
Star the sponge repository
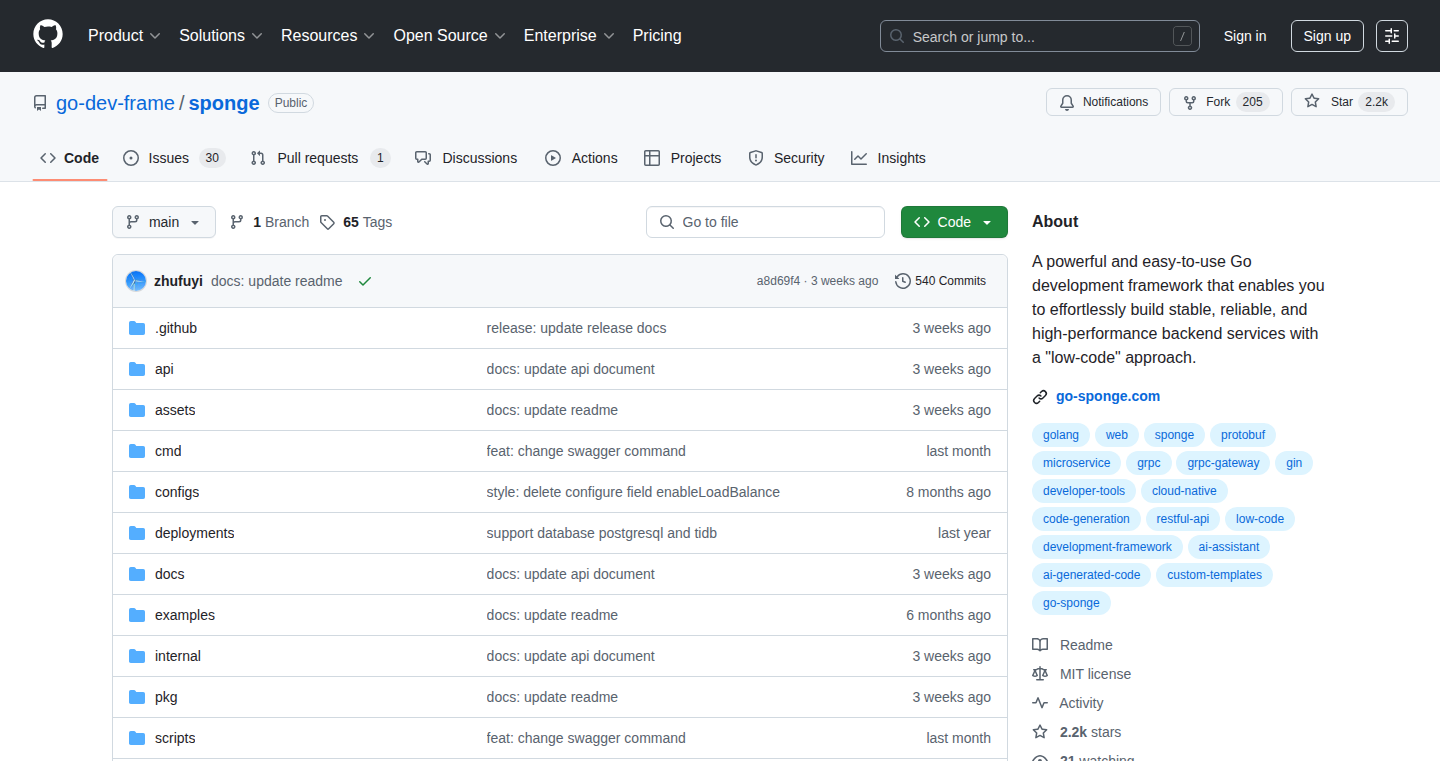click(x=1349, y=102)
